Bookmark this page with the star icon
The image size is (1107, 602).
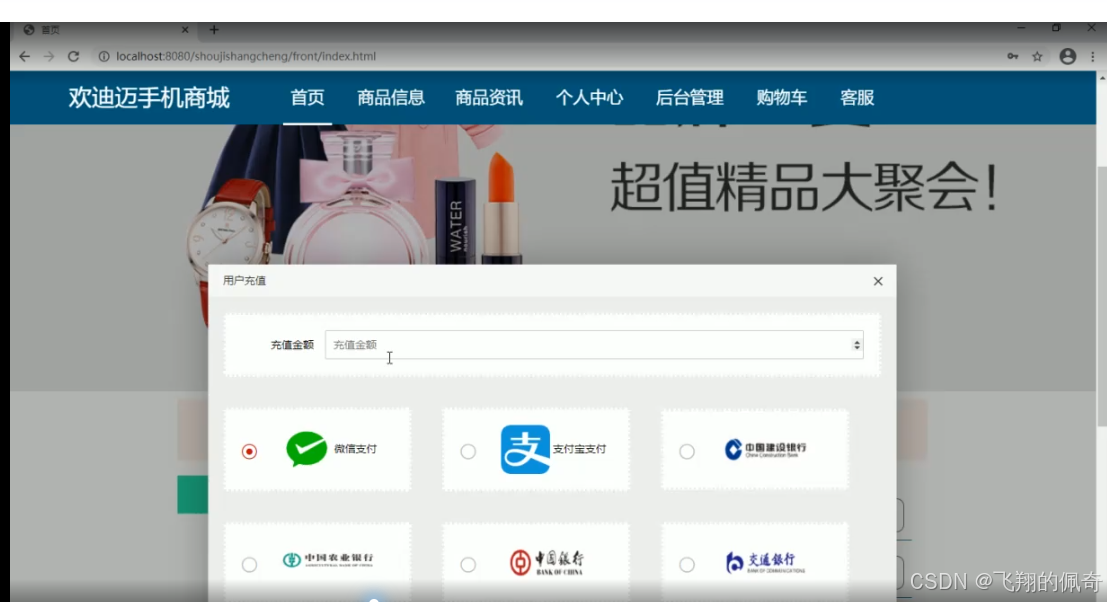point(1037,56)
